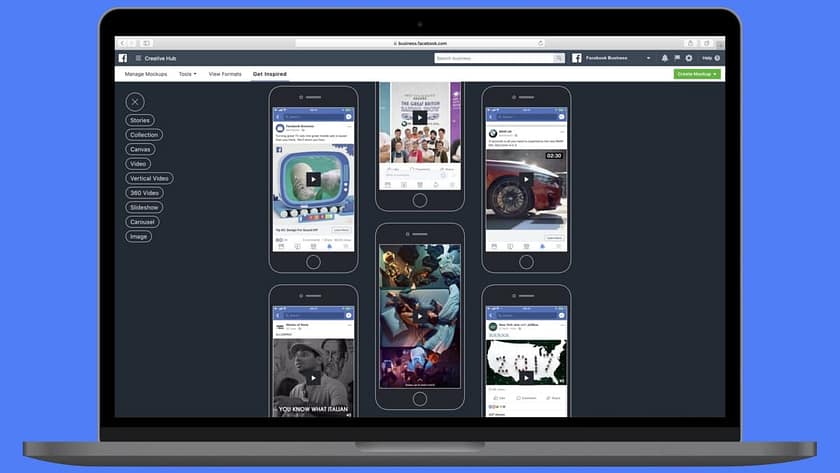The width and height of the screenshot is (840, 473).
Task: Click the Facebook logo icon in header
Action: click(x=123, y=58)
